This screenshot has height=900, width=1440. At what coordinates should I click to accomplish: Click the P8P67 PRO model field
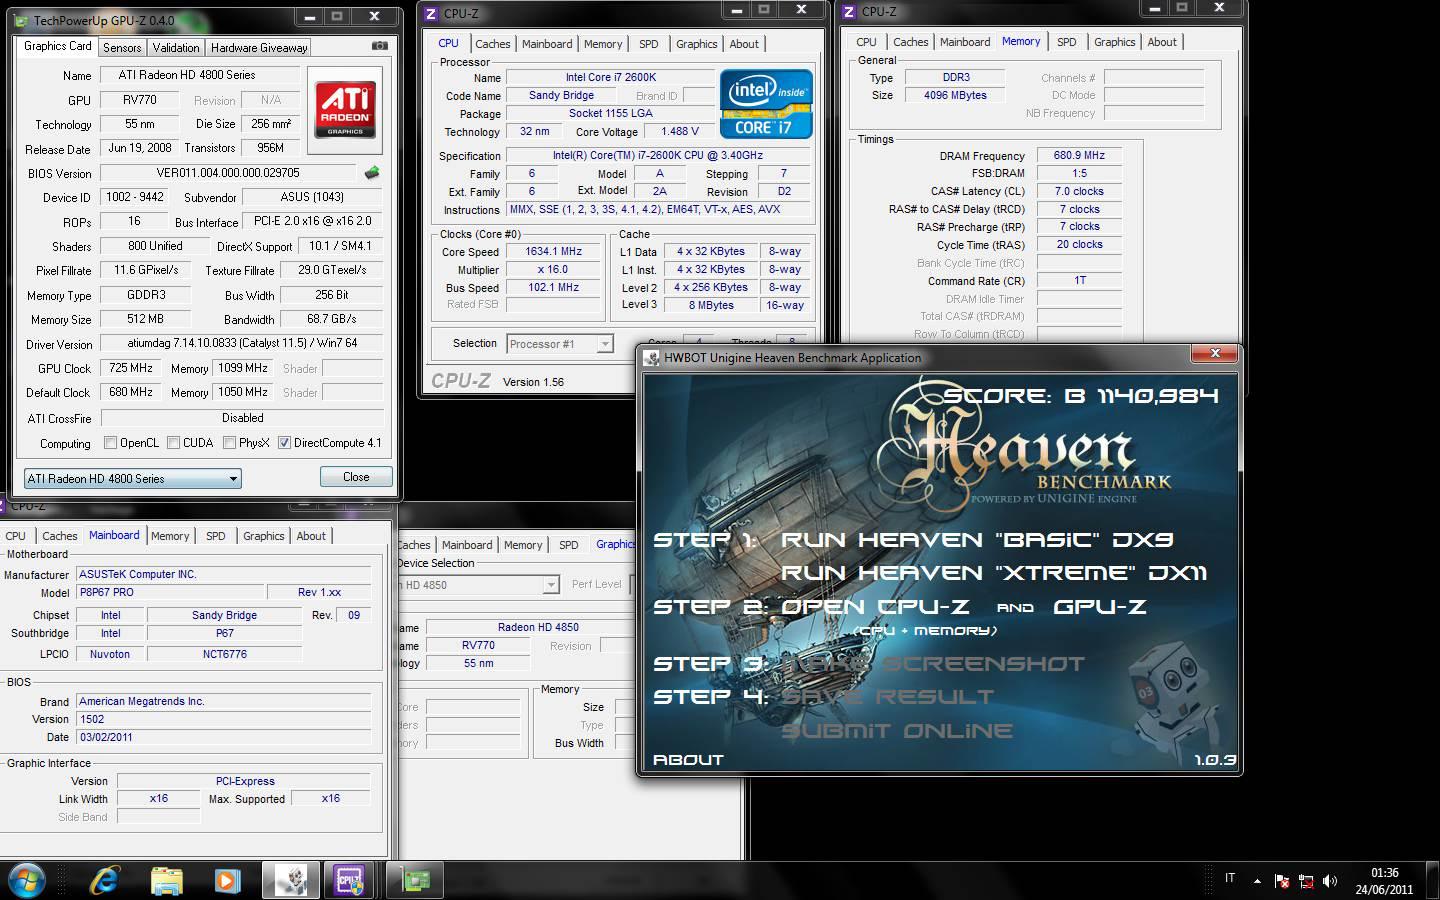[169, 592]
